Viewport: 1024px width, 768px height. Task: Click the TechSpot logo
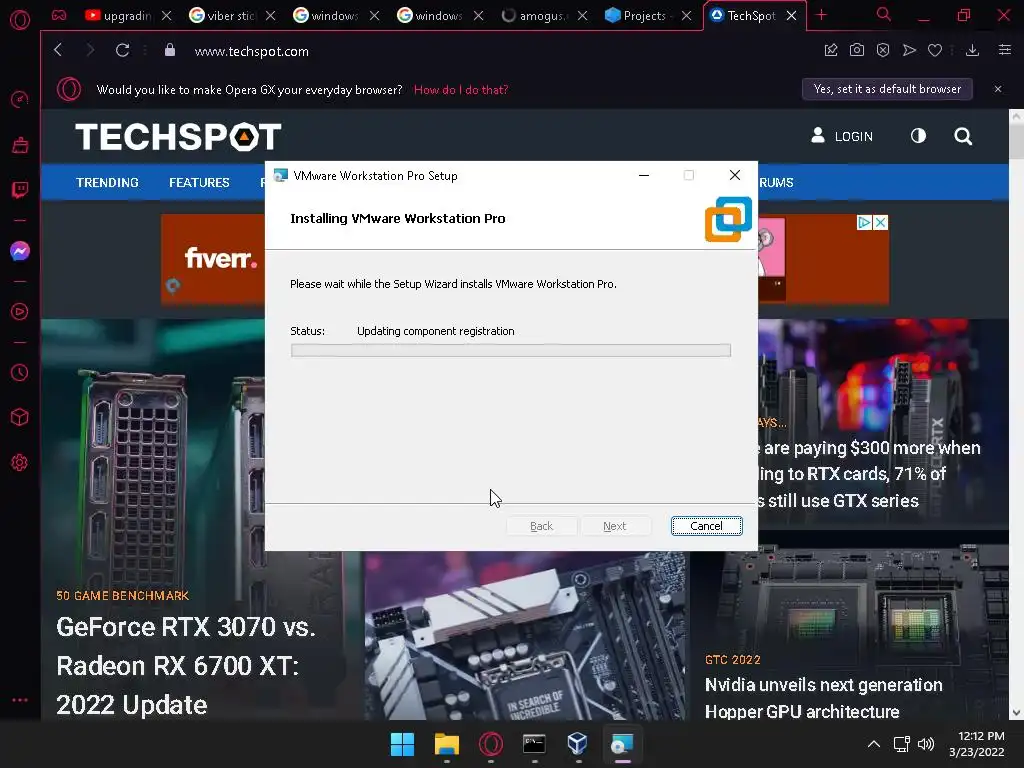tap(178, 136)
